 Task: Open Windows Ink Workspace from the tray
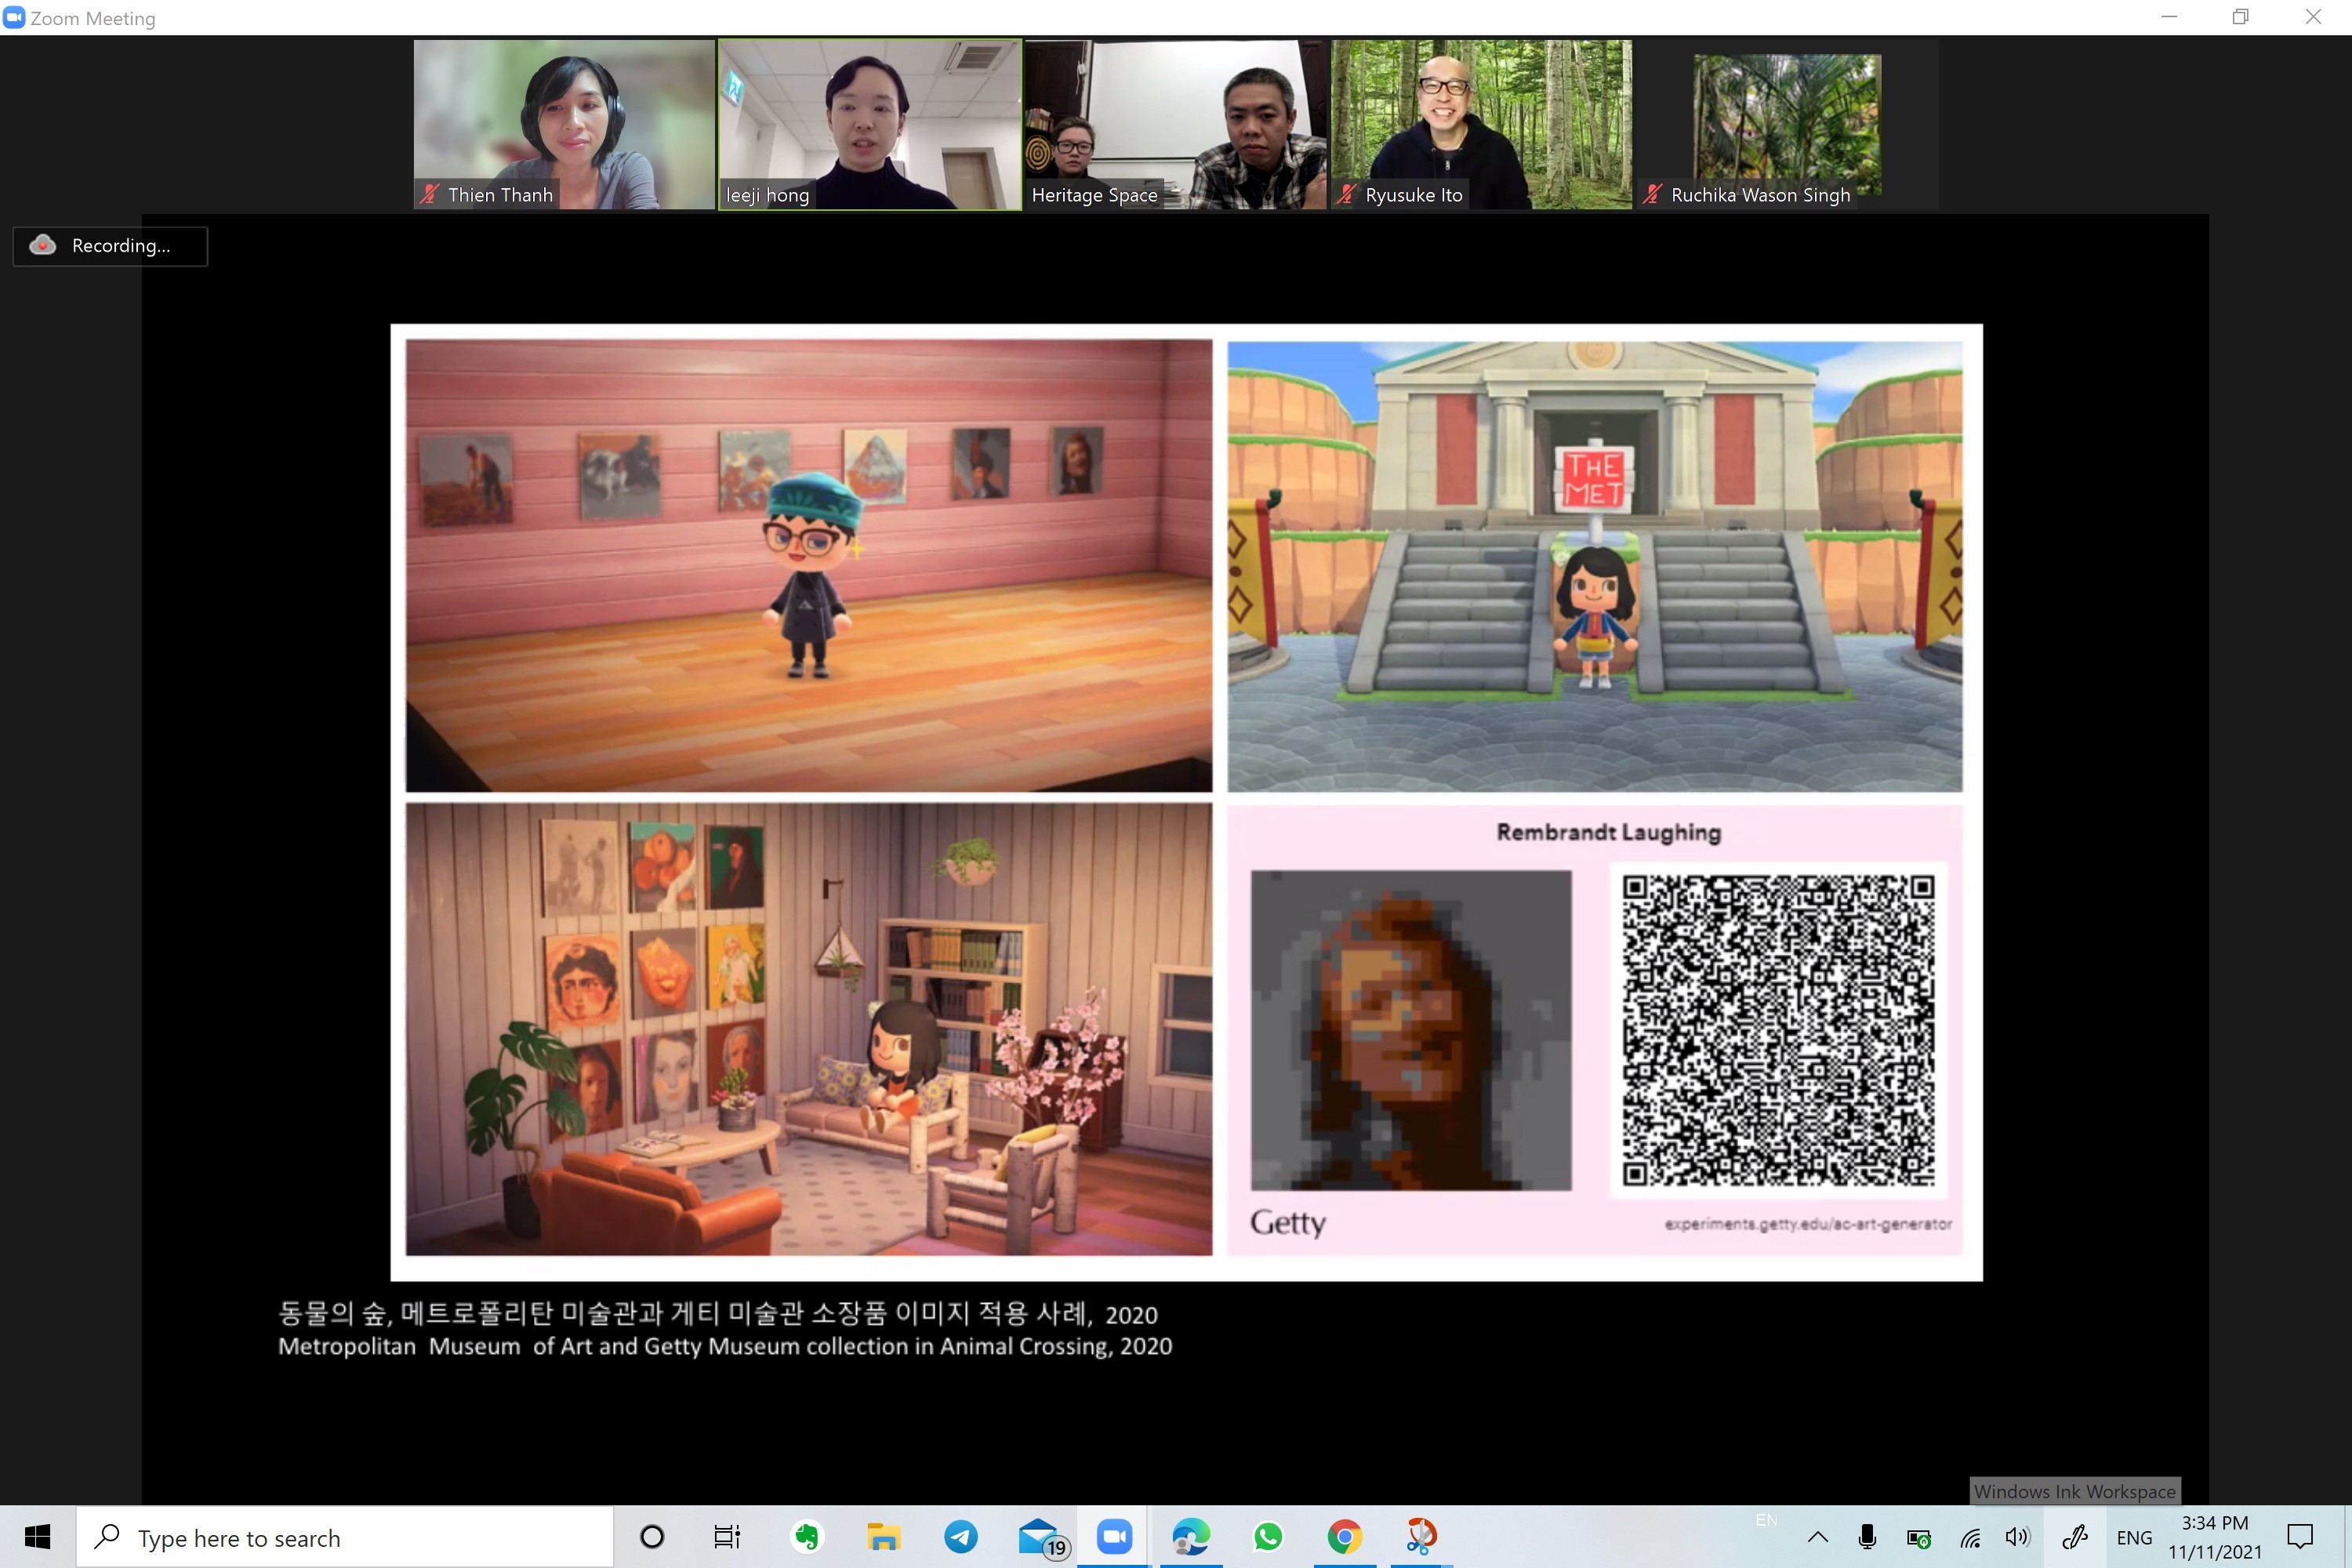(2076, 1537)
